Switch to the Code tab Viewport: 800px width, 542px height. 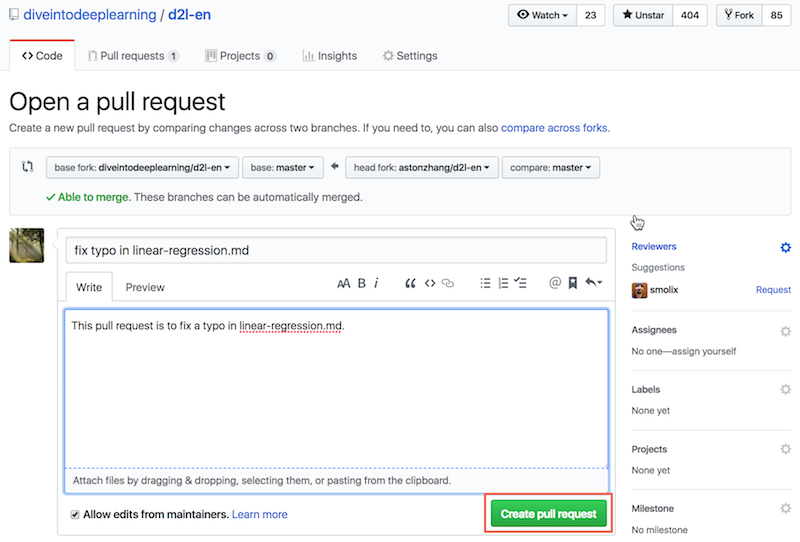pyautogui.click(x=42, y=56)
